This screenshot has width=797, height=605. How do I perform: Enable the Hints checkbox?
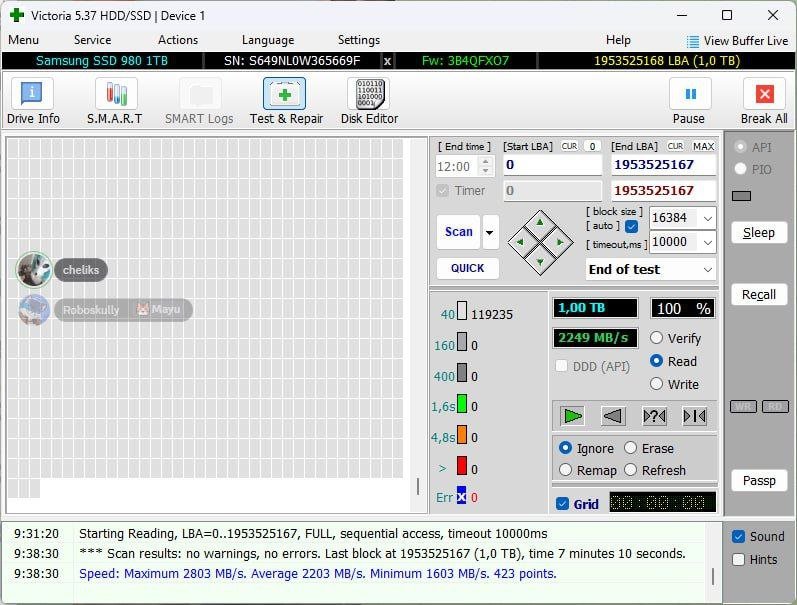[x=738, y=560]
